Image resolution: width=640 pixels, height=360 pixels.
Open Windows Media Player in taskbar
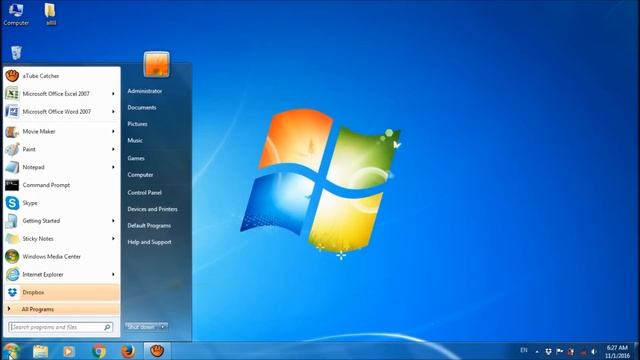(x=69, y=351)
